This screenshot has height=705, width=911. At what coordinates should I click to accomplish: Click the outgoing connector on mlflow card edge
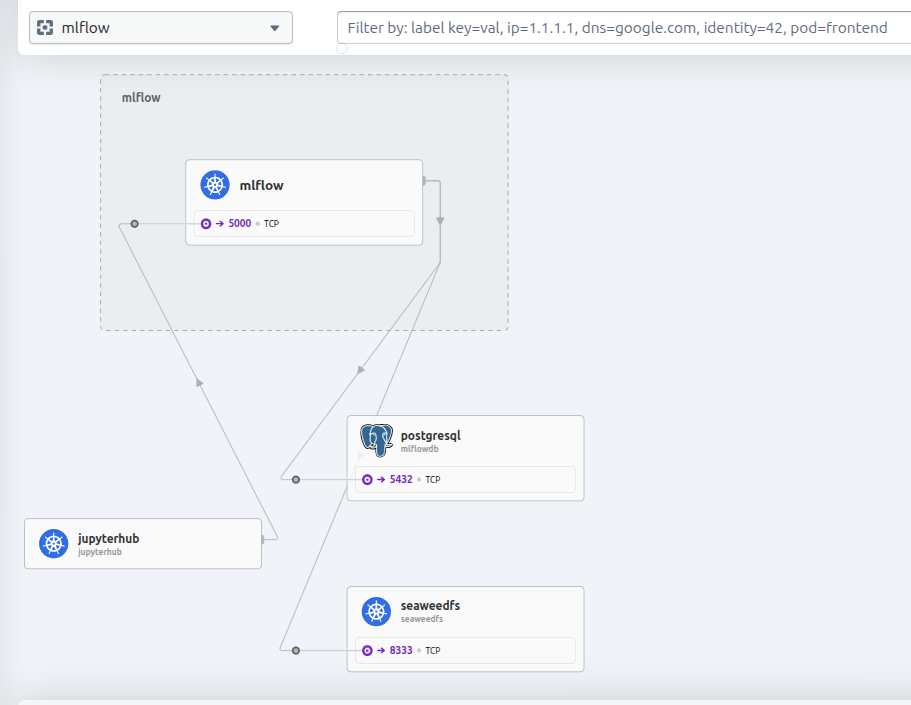pyautogui.click(x=424, y=181)
